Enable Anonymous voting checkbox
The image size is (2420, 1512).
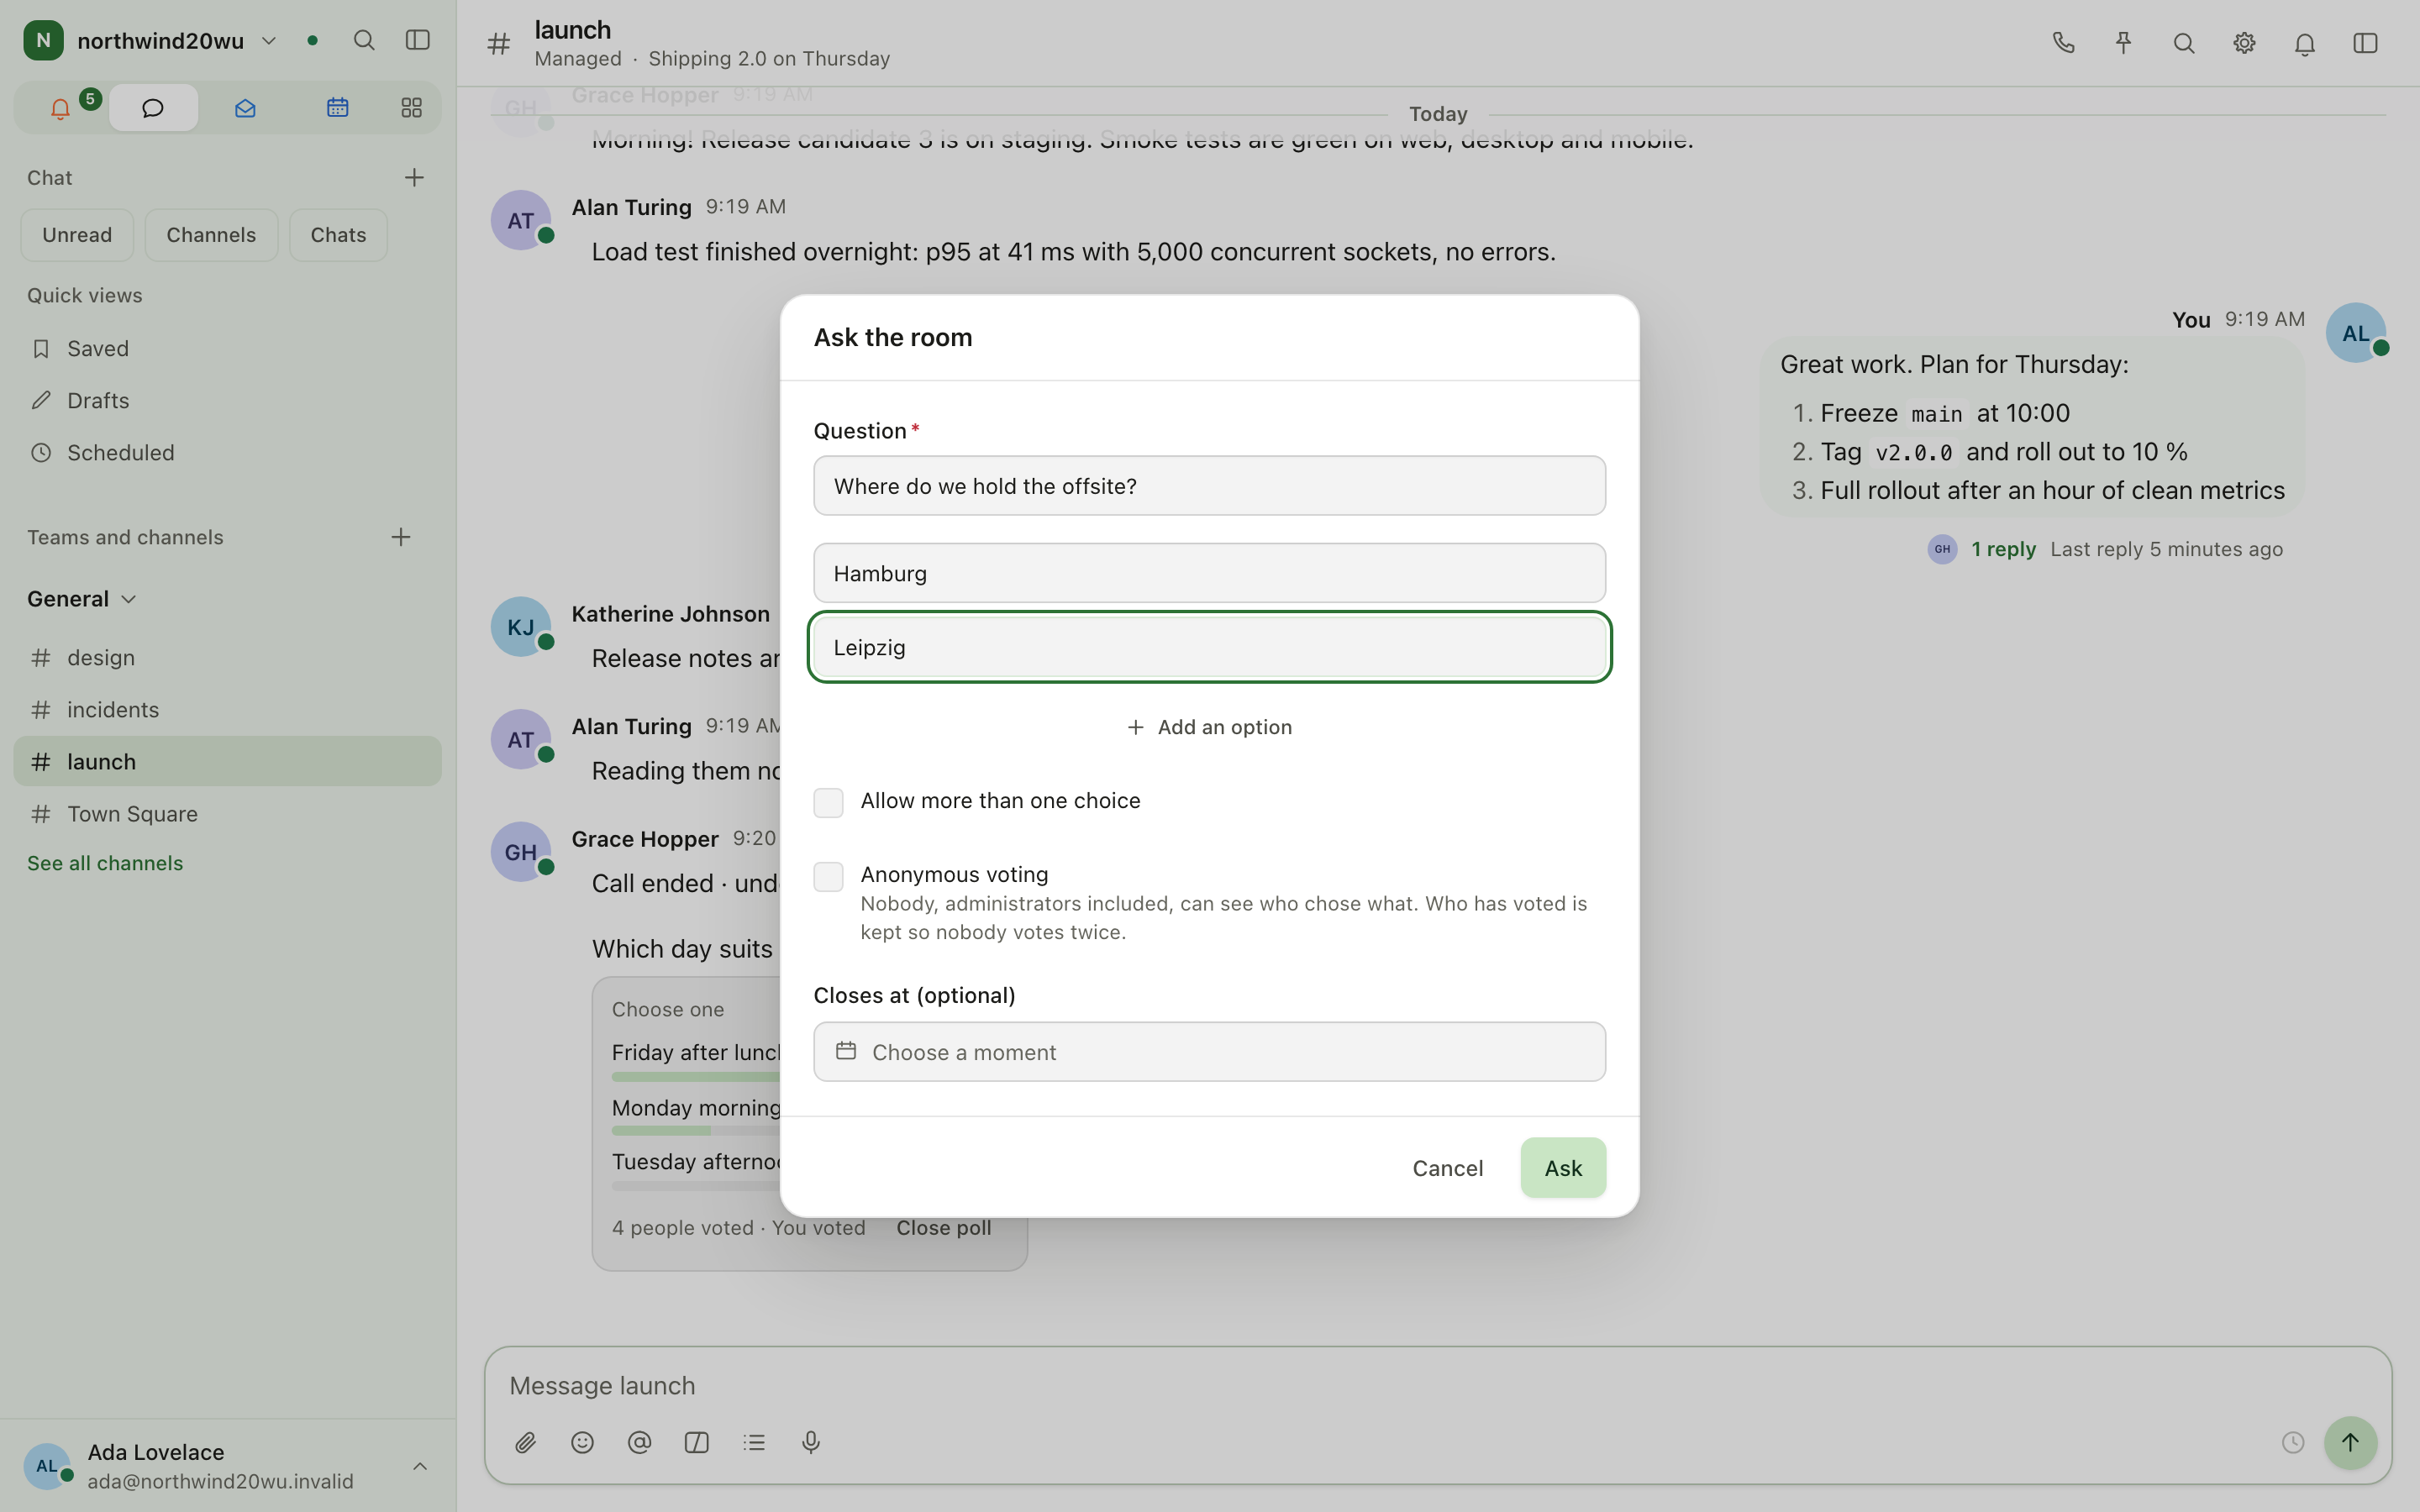point(828,876)
